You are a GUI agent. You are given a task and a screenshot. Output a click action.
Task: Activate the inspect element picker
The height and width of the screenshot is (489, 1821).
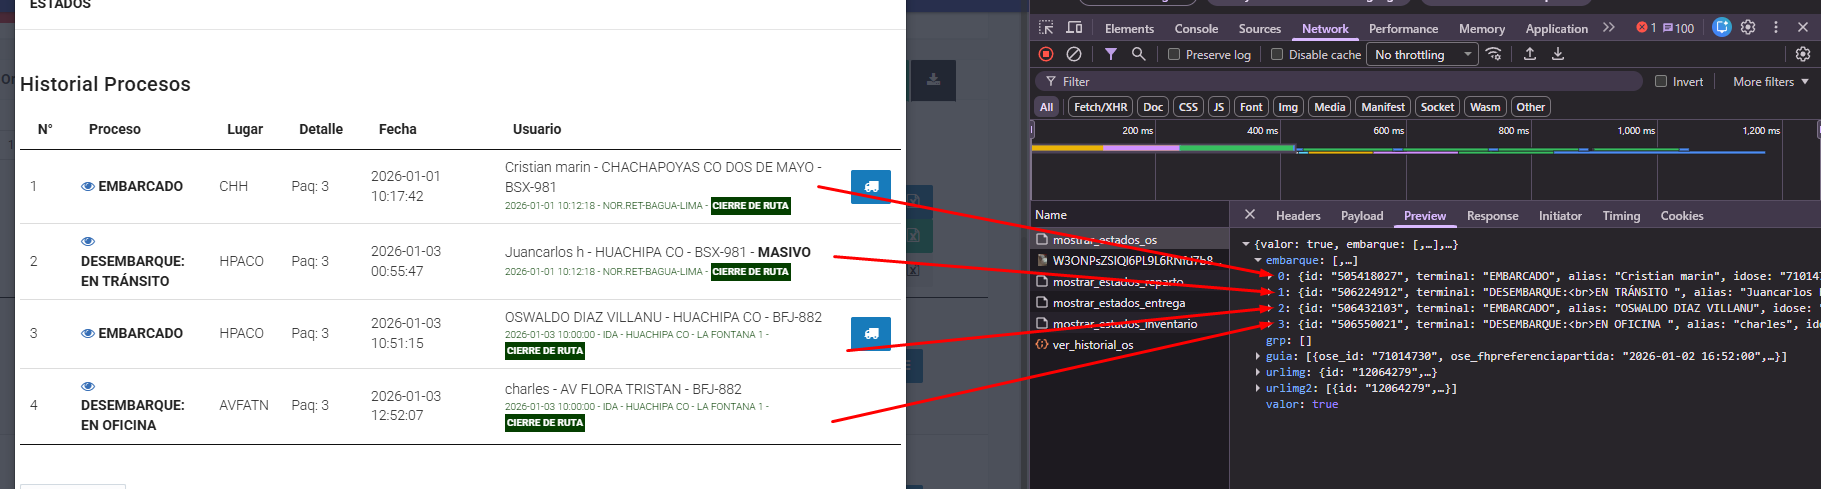(1046, 28)
